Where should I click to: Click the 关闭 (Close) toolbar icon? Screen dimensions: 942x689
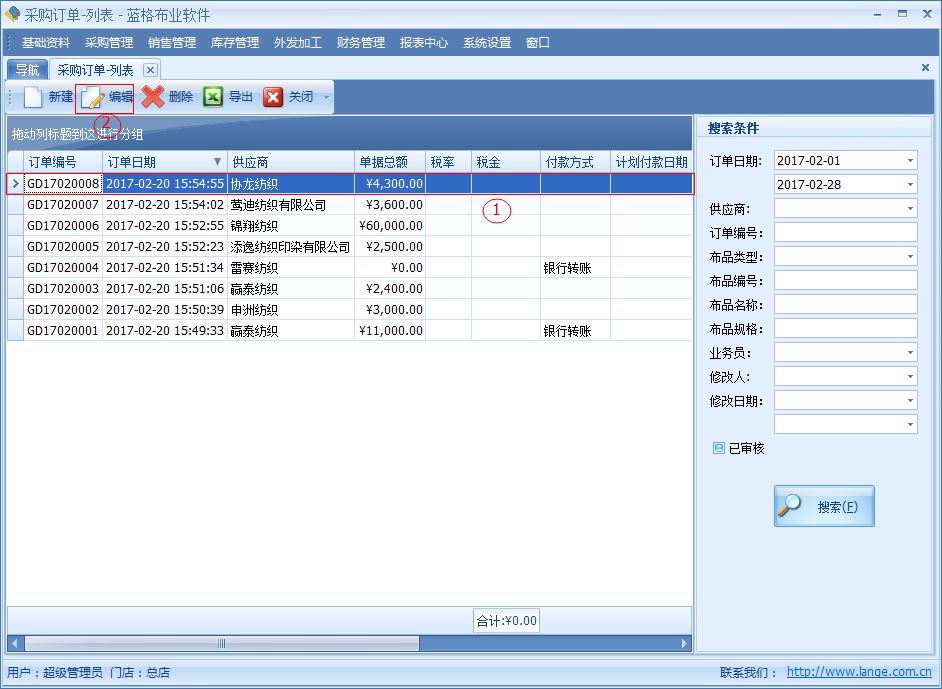[273, 97]
